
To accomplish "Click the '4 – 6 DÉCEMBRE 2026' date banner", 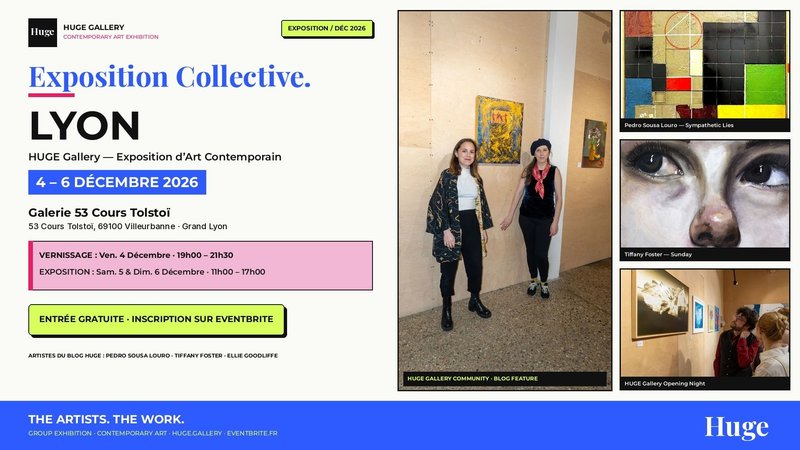I will tap(117, 182).
